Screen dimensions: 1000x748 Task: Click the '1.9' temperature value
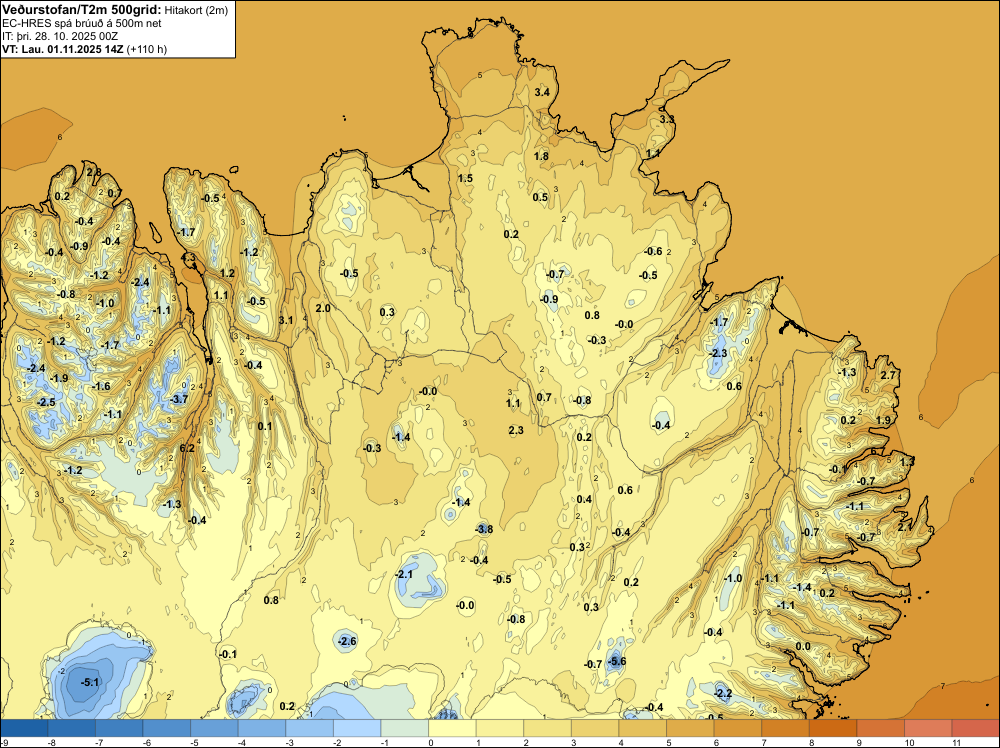tap(883, 420)
